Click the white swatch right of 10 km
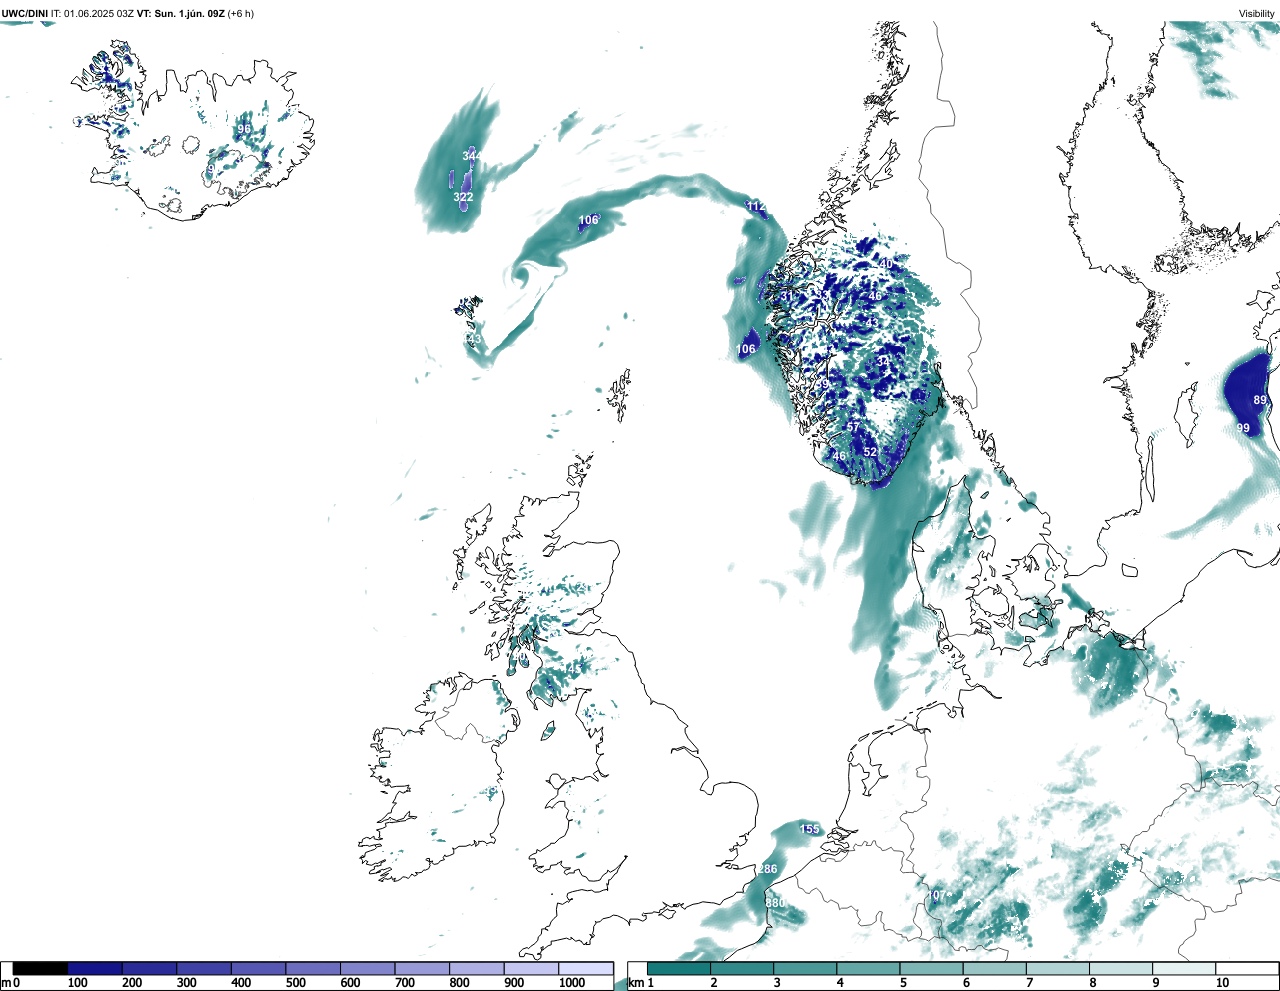 1246,969
